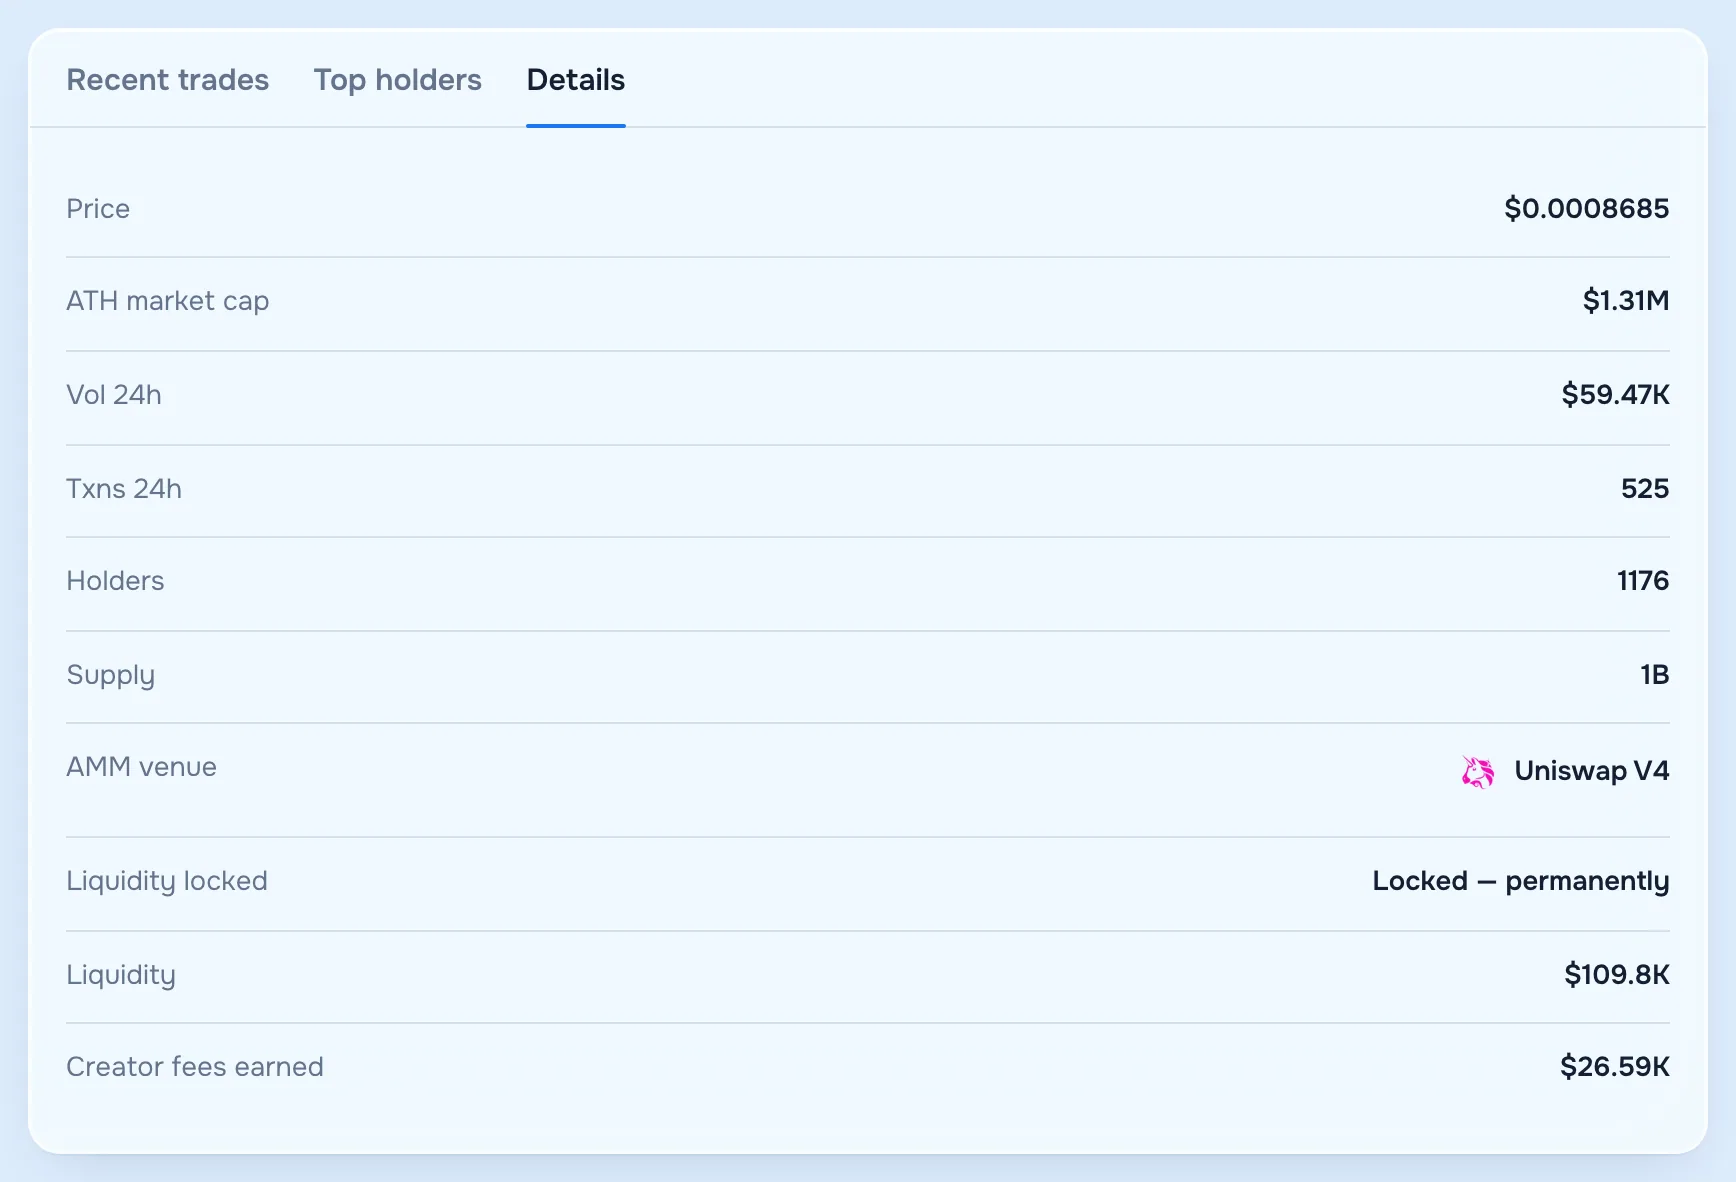
Task: Select the Details tab
Action: tap(576, 80)
